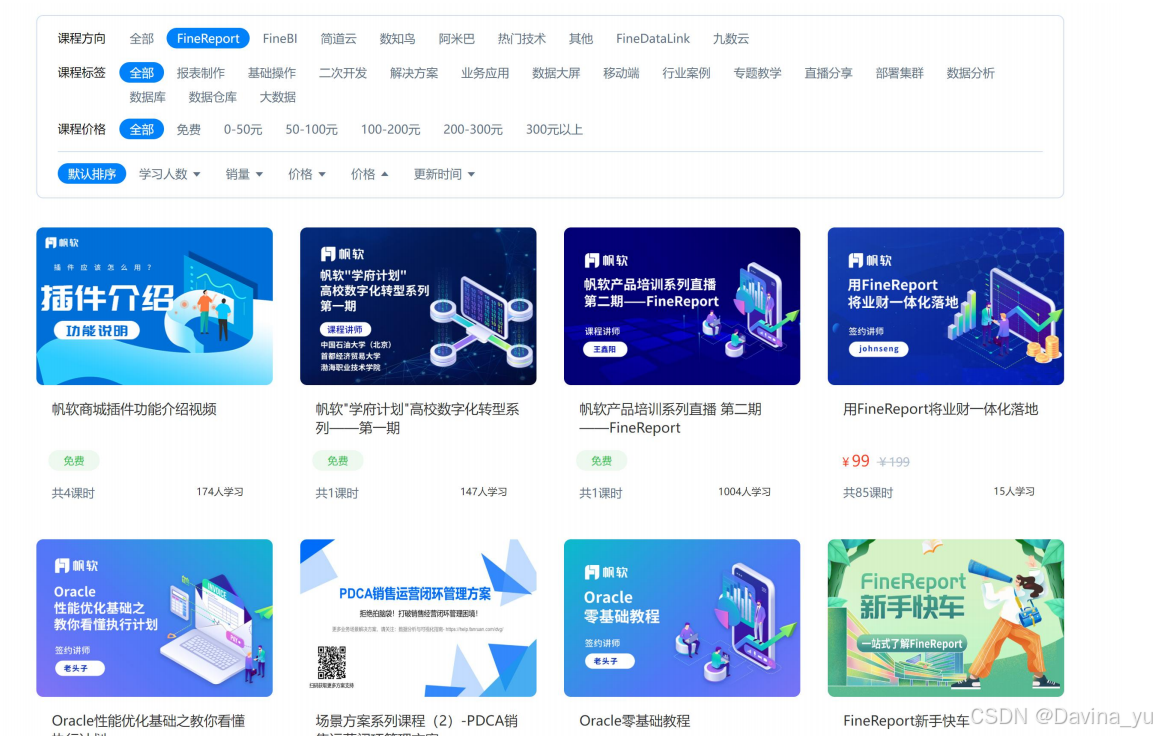Open title 帆软商城插件功能介绍视频
1157x736 pixels.
point(134,409)
